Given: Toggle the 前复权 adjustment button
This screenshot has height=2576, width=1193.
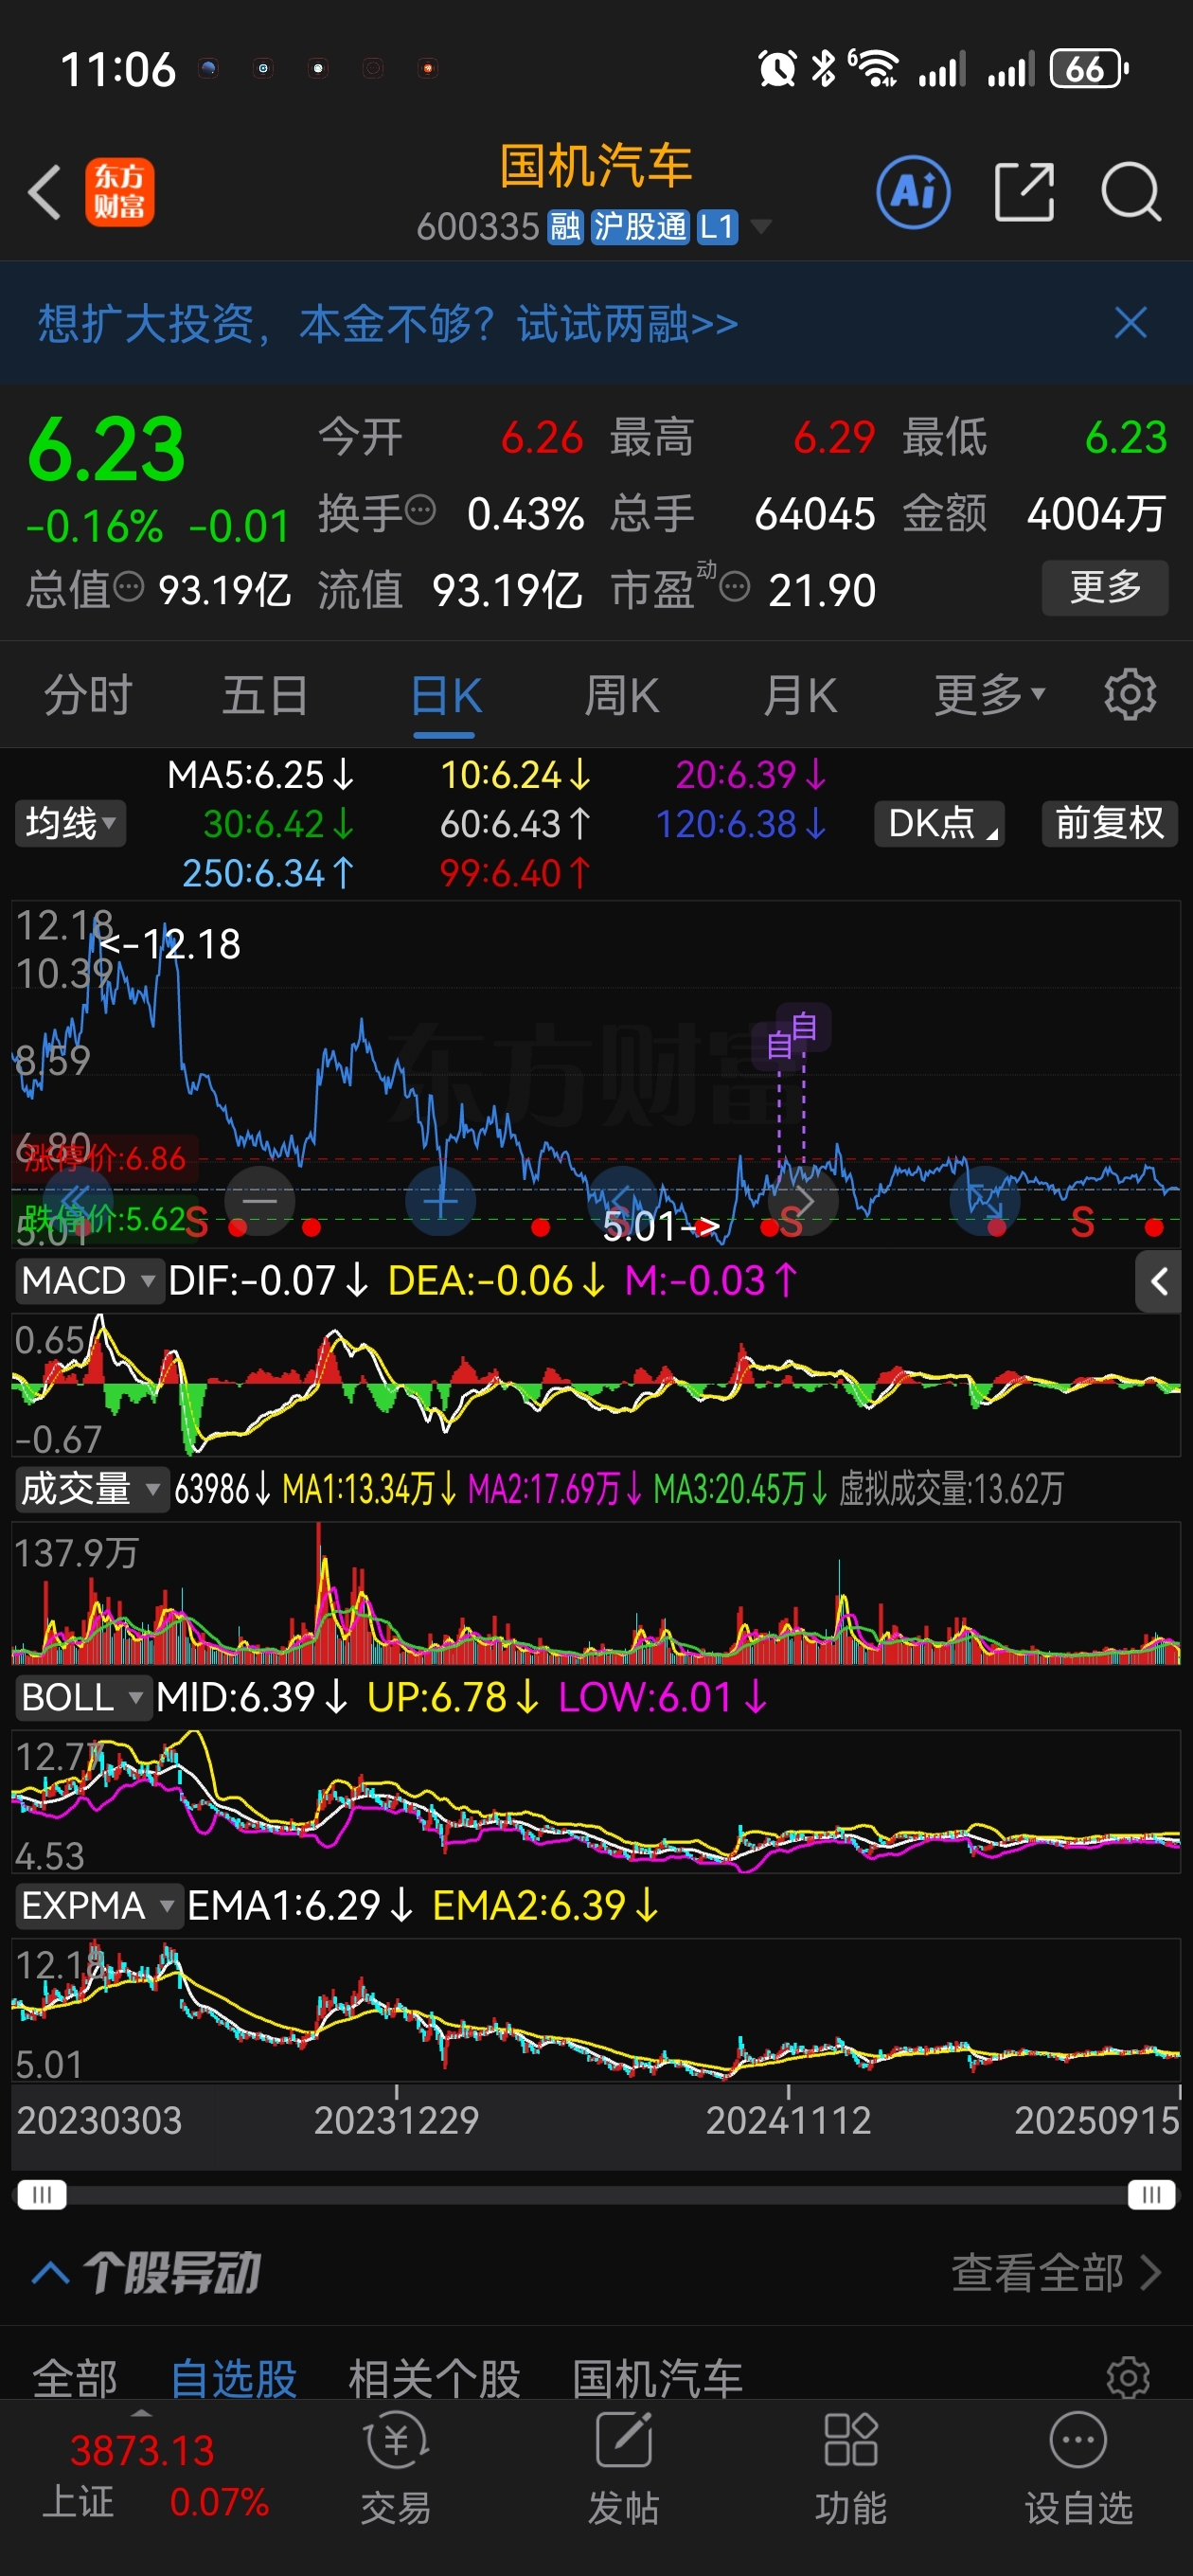Looking at the screenshot, I should coord(1110,823).
